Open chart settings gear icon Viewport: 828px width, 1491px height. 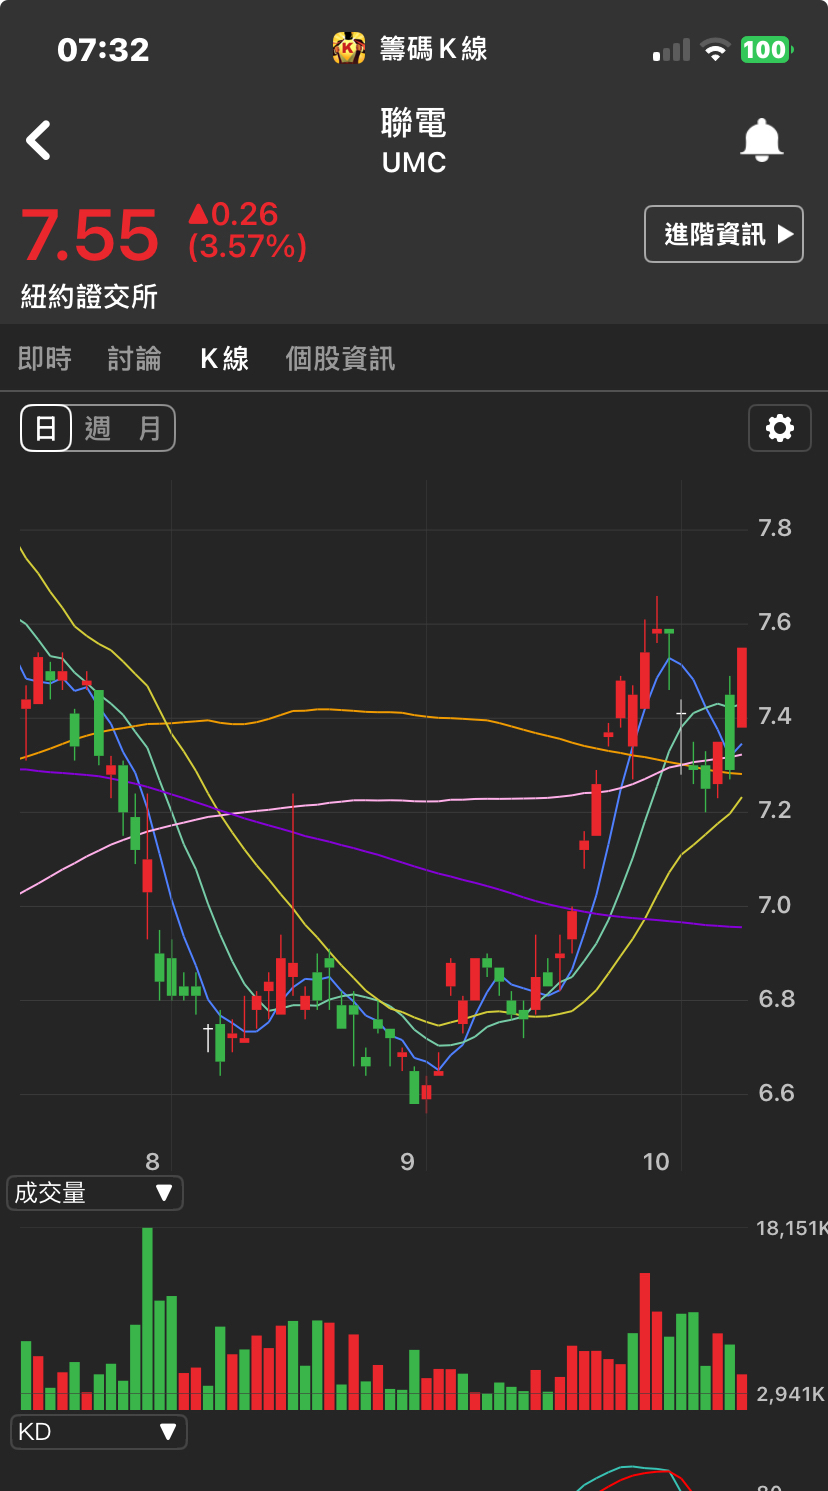pyautogui.click(x=779, y=428)
